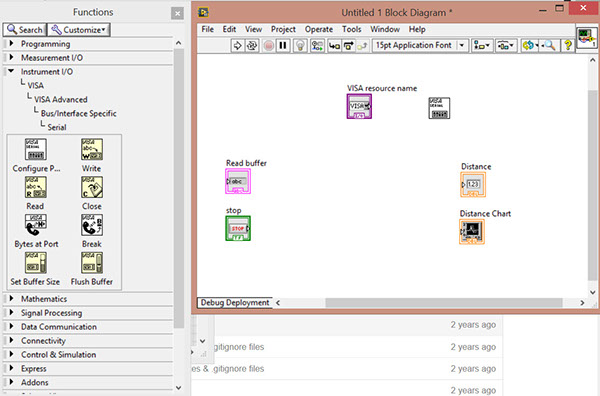Select the VISA Advanced tree item

coord(61,99)
